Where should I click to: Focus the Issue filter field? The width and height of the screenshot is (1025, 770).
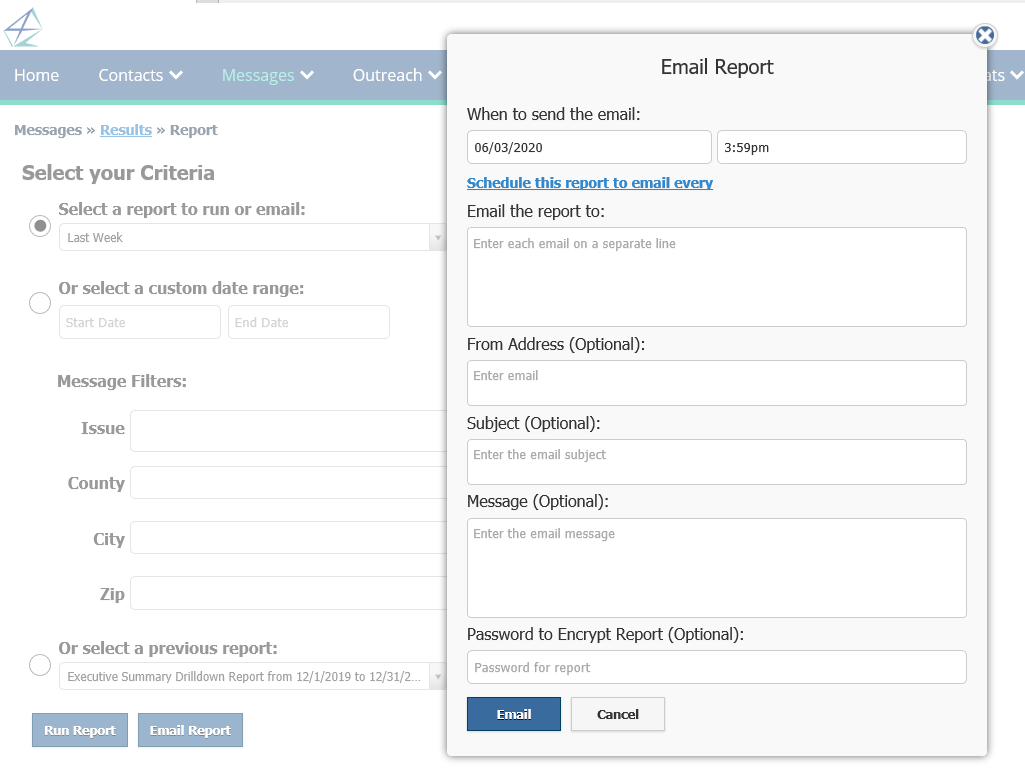(288, 431)
